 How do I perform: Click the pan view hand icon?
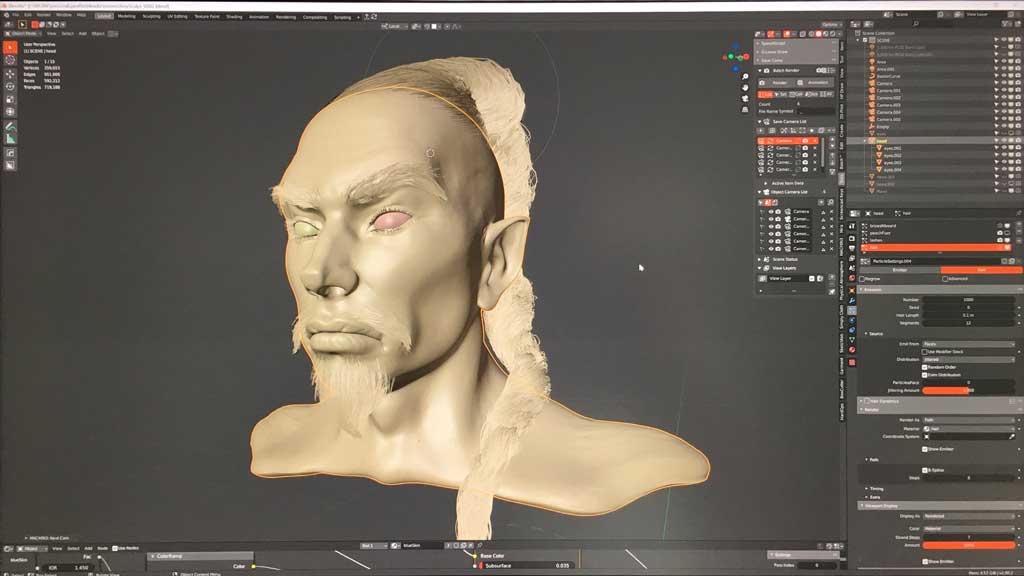[745, 88]
